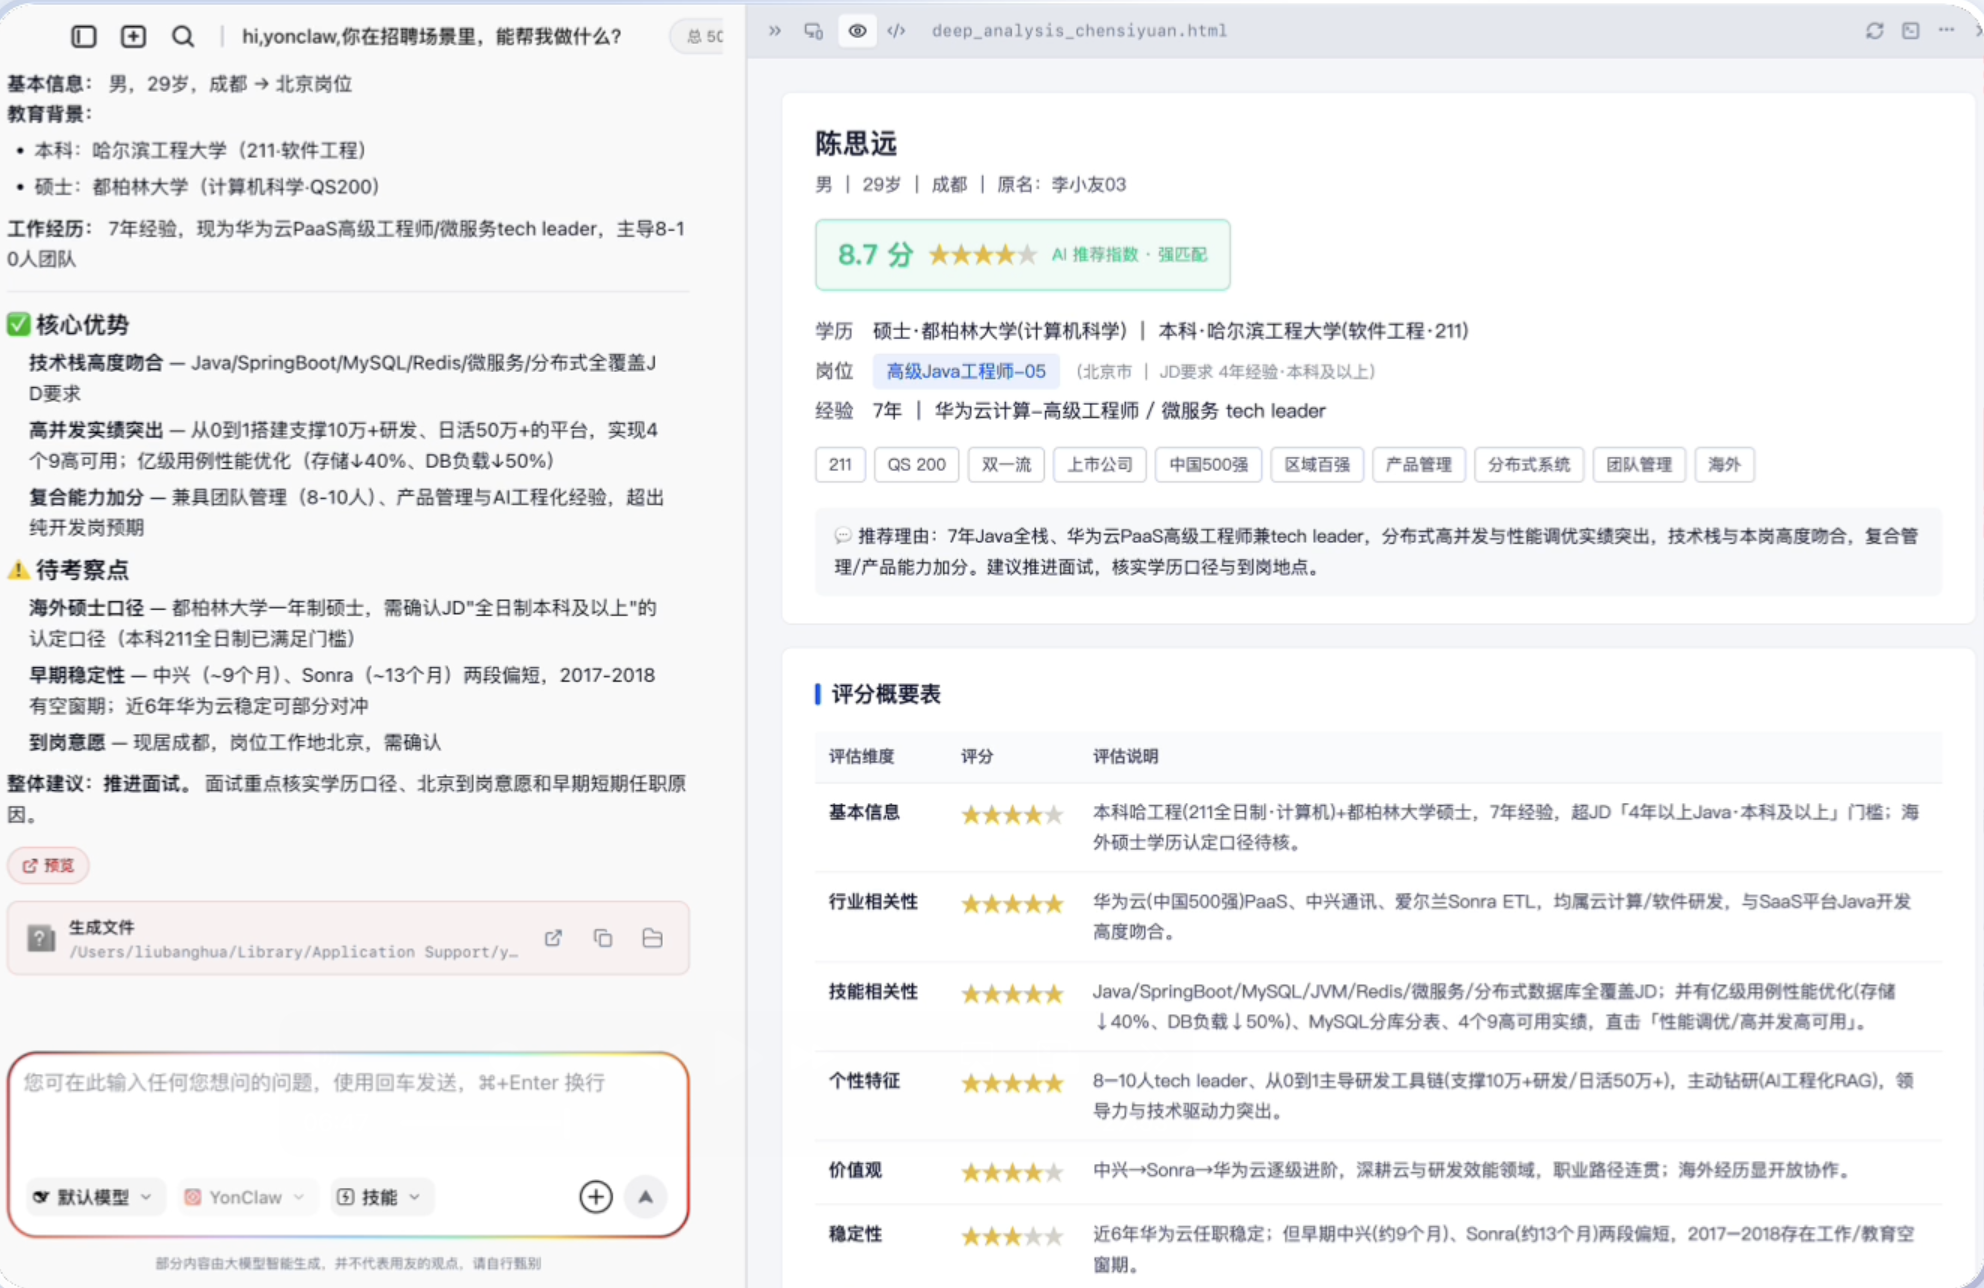Send message with up arrow button
This screenshot has height=1288, width=1984.
click(646, 1197)
